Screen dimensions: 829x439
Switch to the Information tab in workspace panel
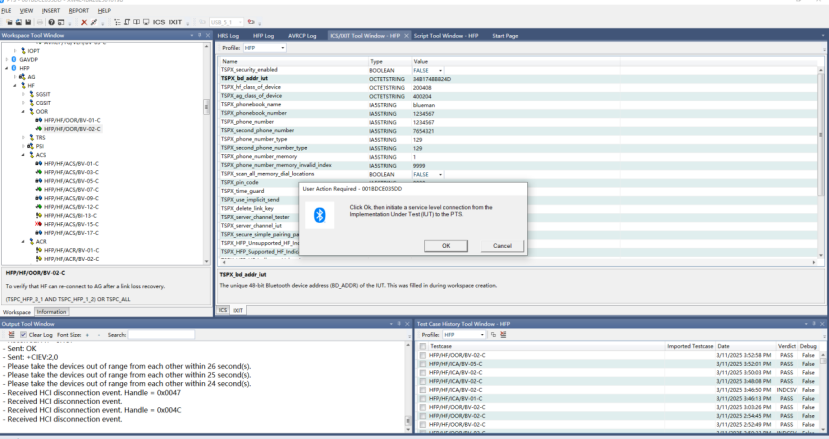point(51,312)
